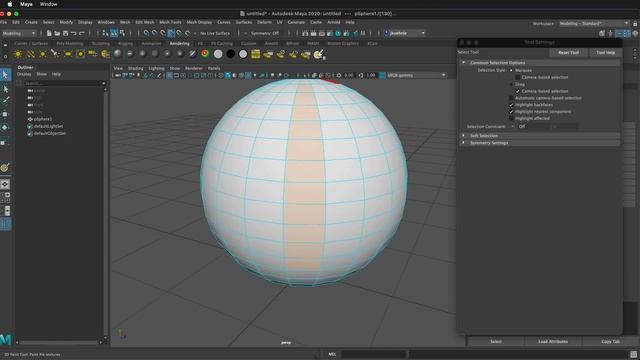
Task: Click the Select button at panel bottom
Action: 496,342
